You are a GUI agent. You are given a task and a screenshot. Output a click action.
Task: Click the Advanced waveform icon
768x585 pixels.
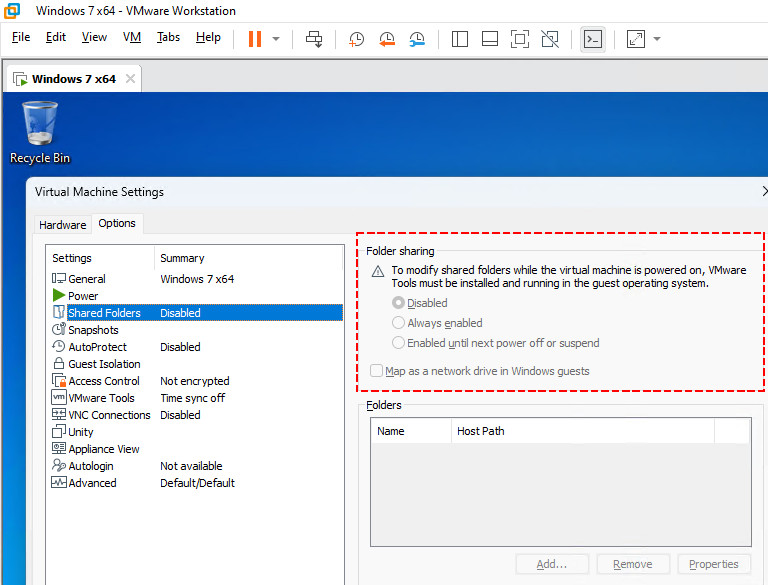tap(59, 482)
